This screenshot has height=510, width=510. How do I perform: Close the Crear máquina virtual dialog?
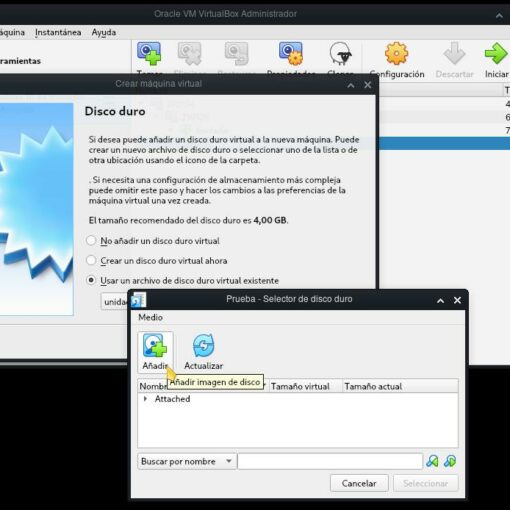367,85
